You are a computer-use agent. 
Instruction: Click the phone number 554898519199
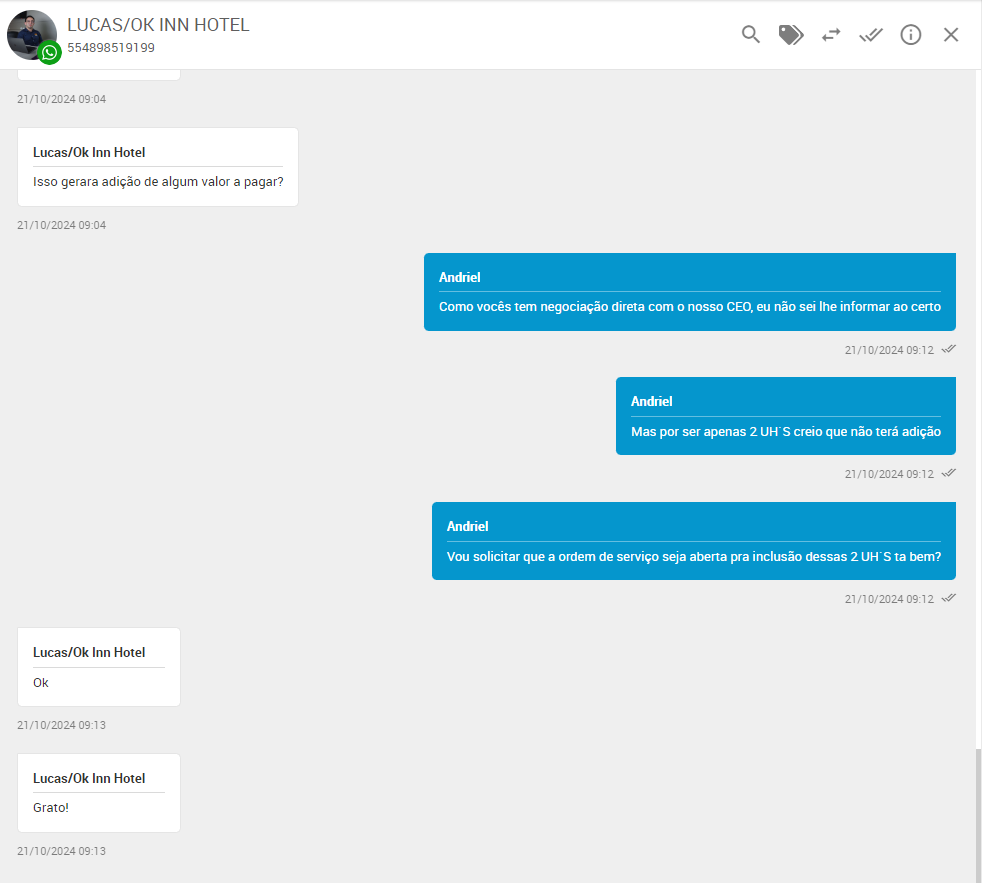coord(111,47)
